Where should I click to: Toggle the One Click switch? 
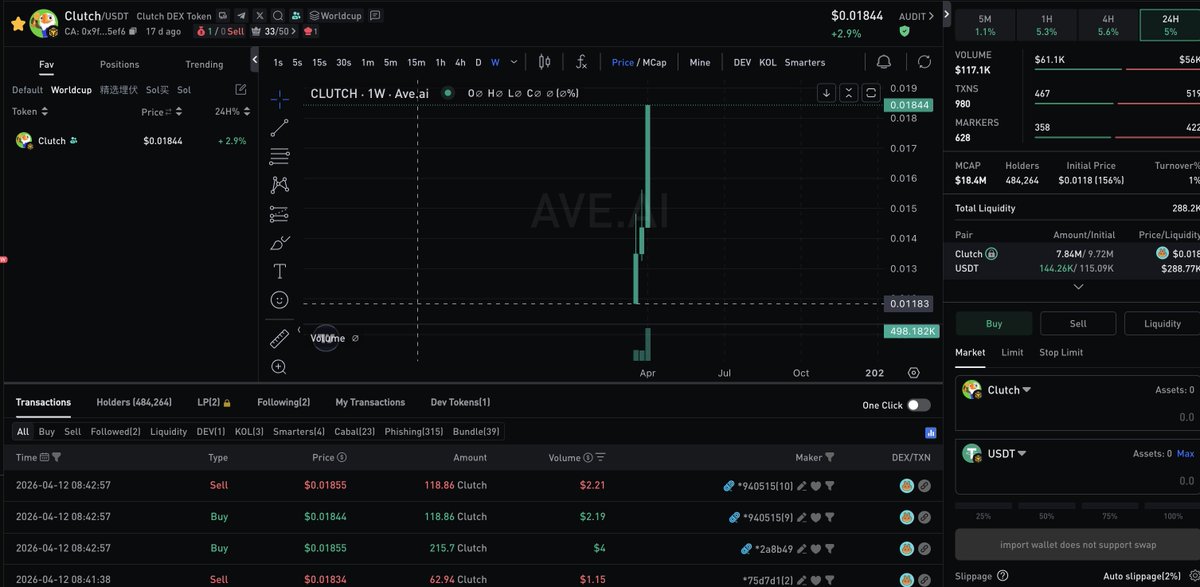pyautogui.click(x=918, y=405)
